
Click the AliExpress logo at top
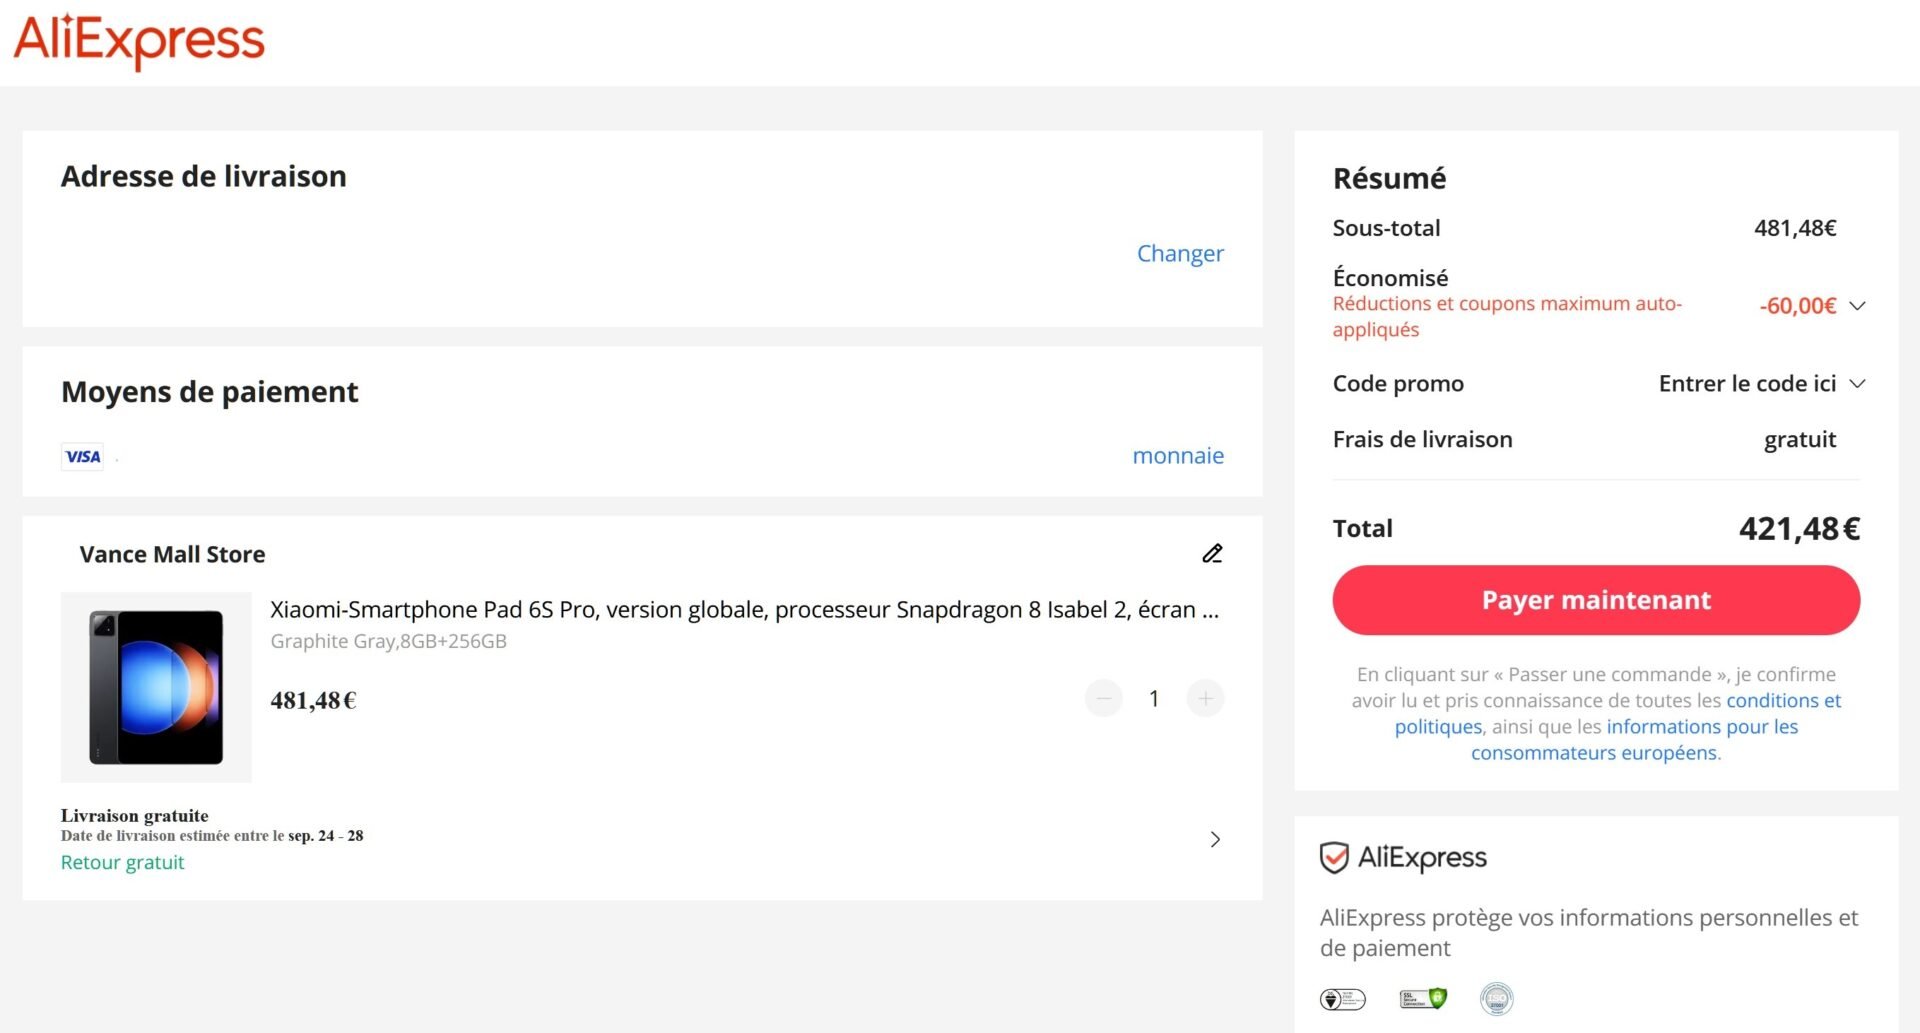tap(139, 42)
